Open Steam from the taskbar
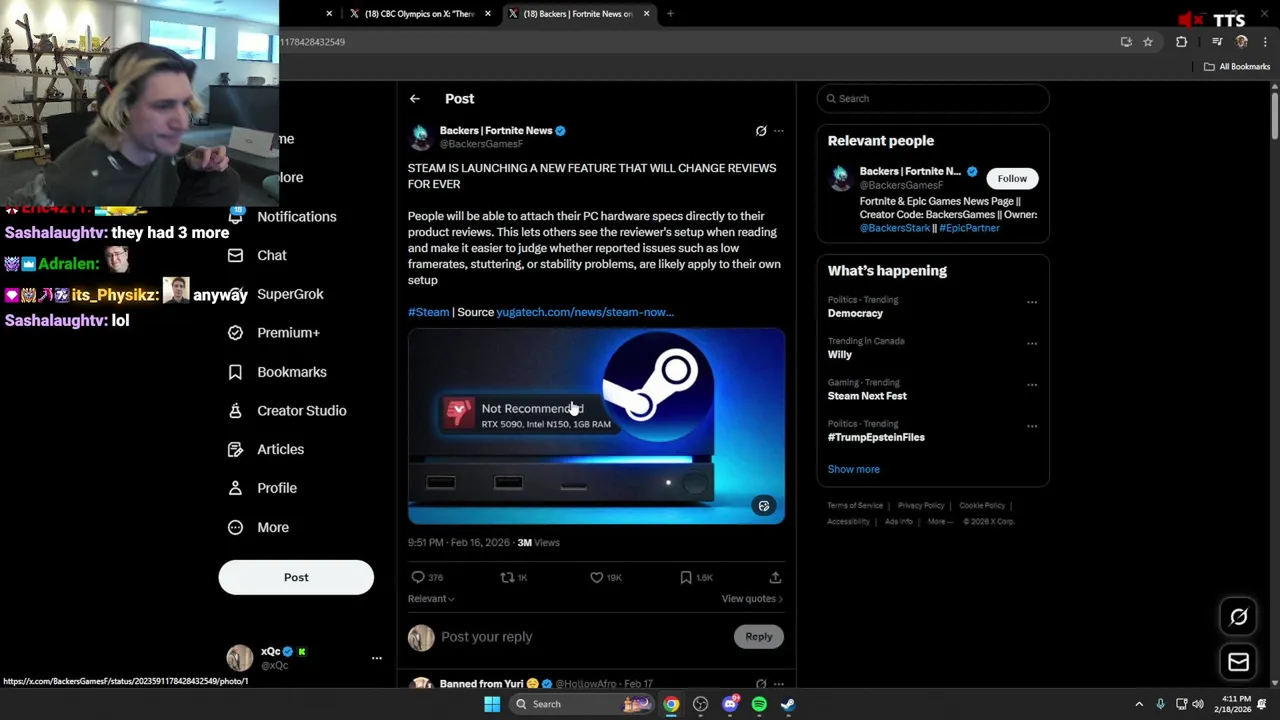The height and width of the screenshot is (720, 1280). (788, 704)
